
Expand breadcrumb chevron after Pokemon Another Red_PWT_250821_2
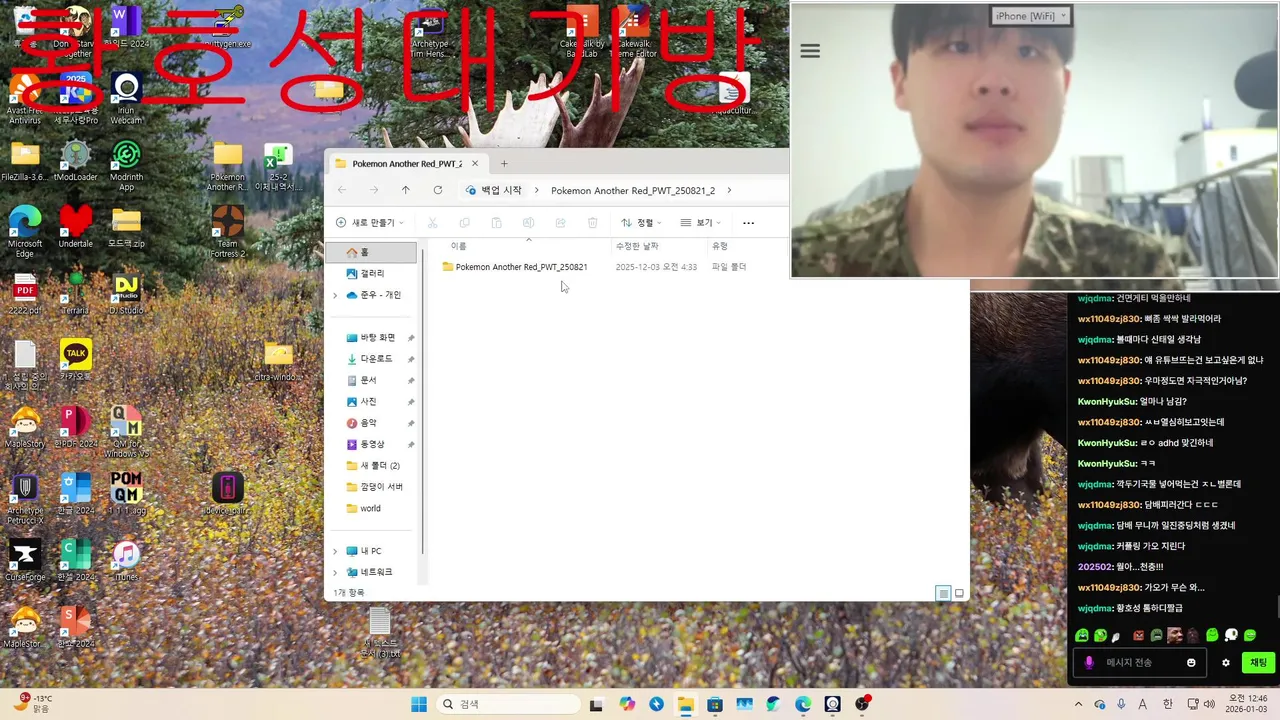point(729,190)
